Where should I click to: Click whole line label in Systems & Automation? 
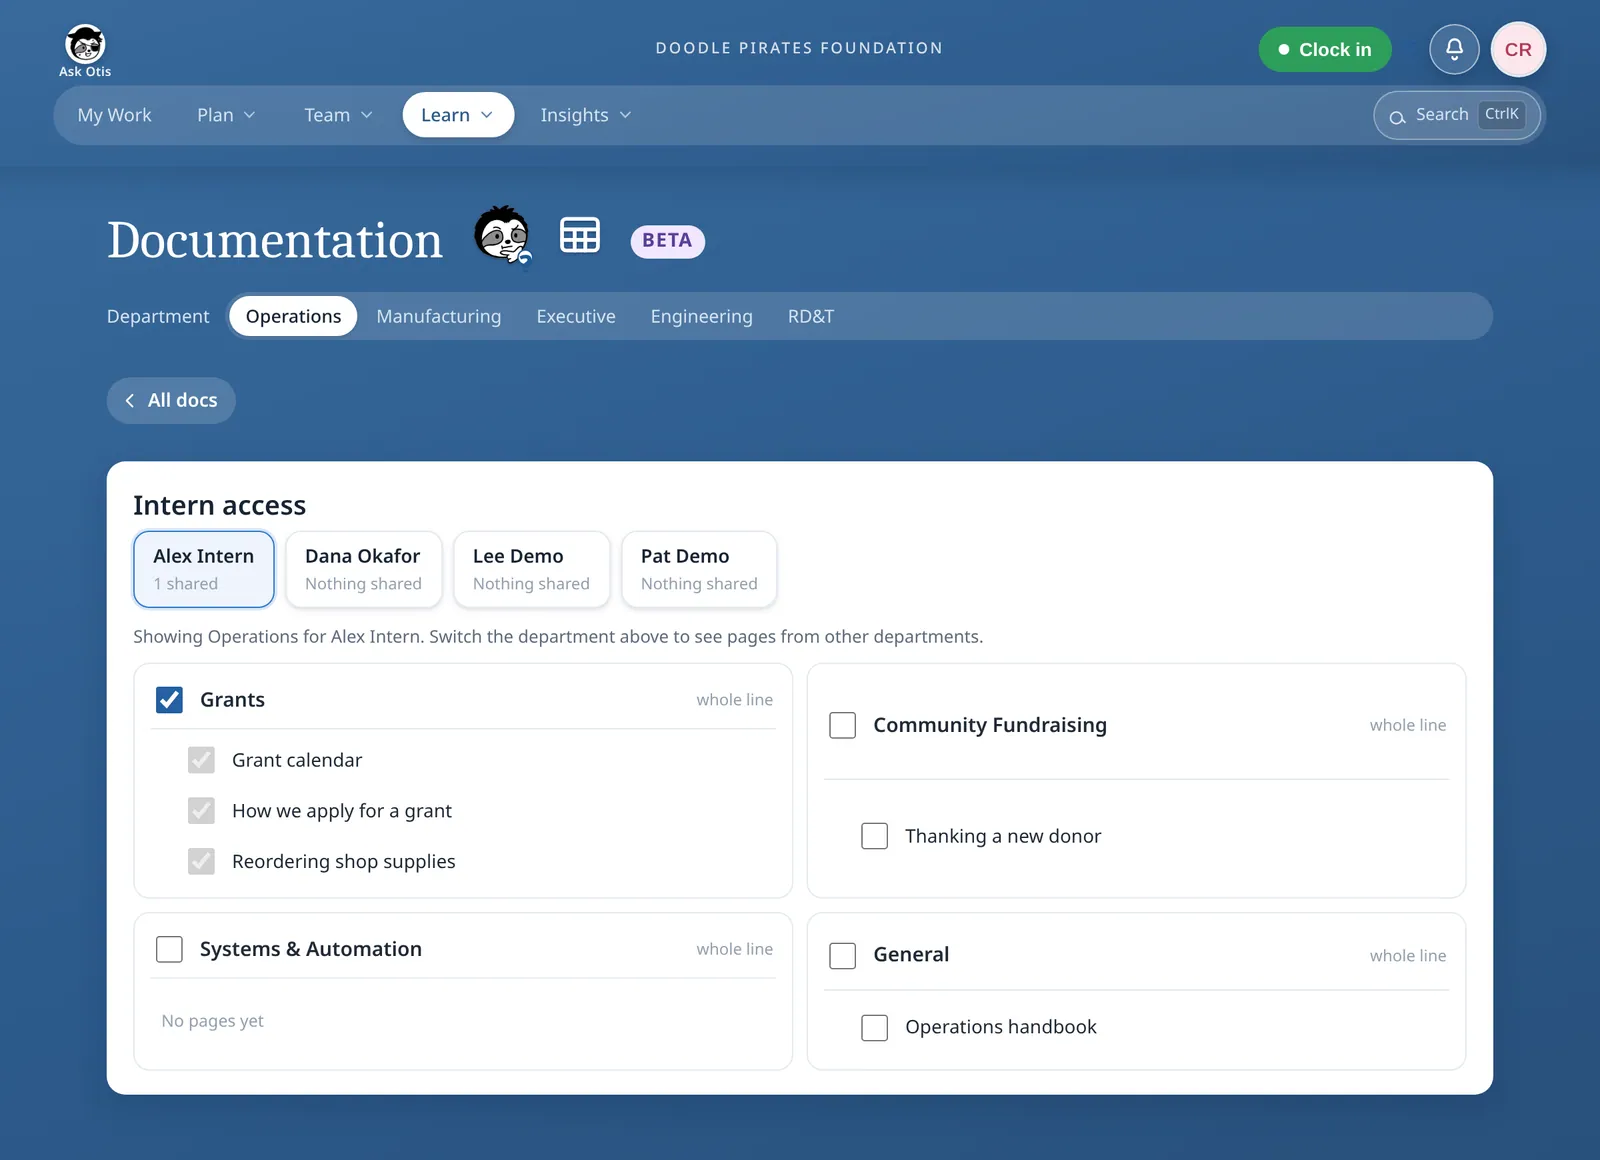[735, 949]
